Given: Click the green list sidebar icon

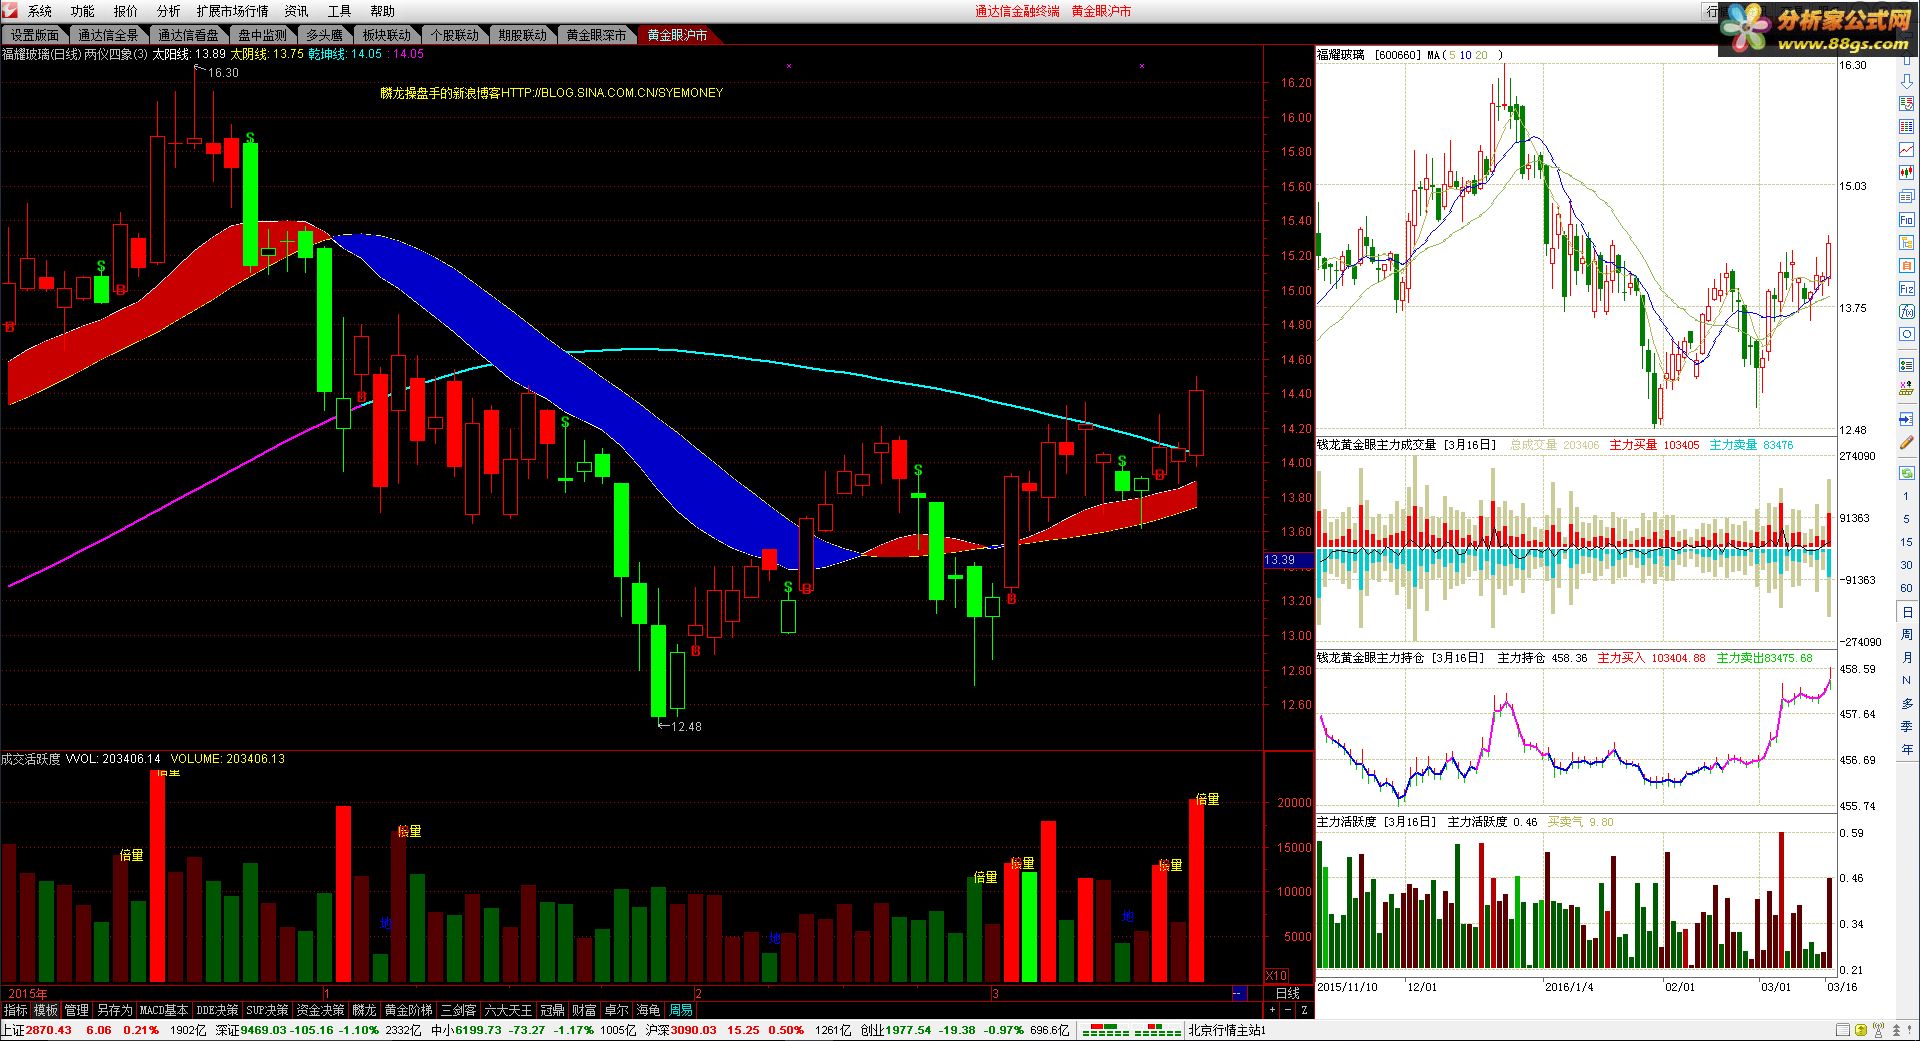Looking at the screenshot, I should click(x=1906, y=364).
